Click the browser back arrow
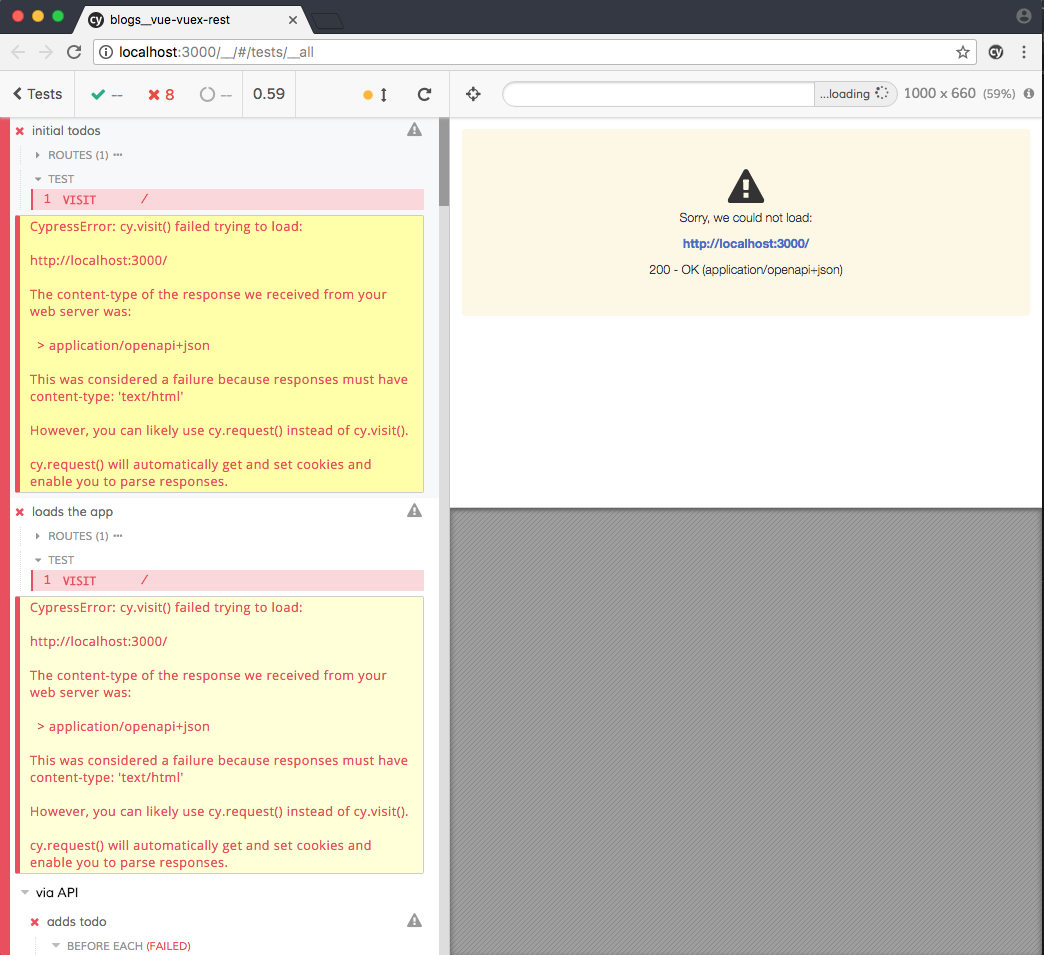The width and height of the screenshot is (1044, 955). 18,52
